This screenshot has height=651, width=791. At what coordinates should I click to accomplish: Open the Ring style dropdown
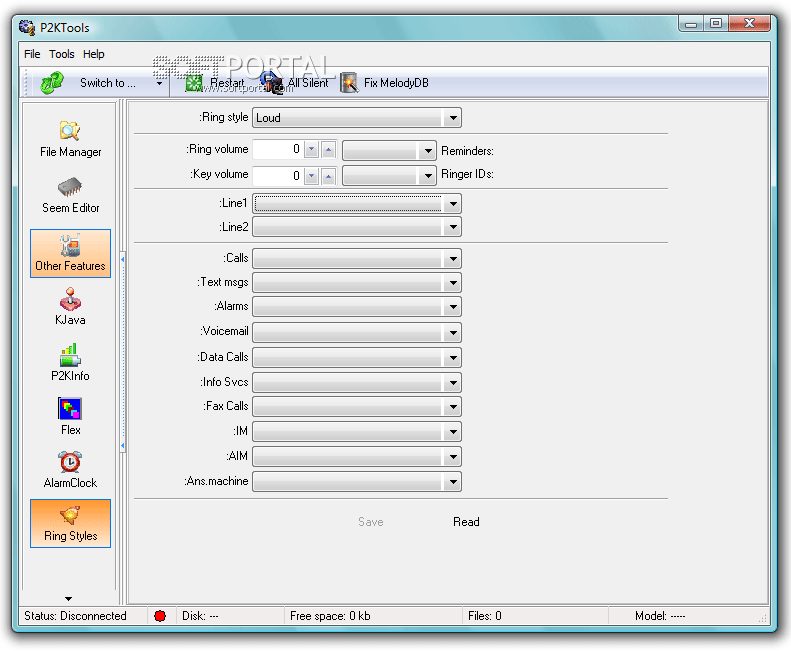click(x=357, y=118)
